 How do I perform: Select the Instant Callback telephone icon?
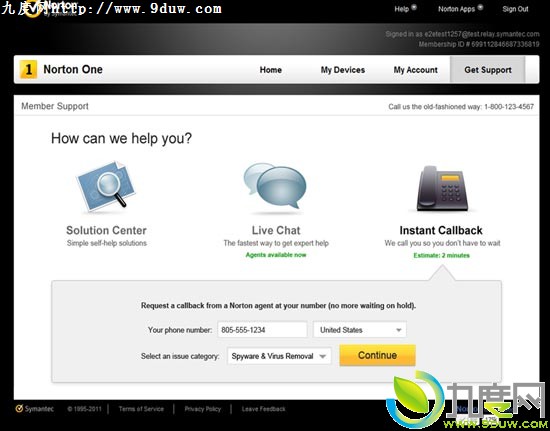[x=442, y=188]
